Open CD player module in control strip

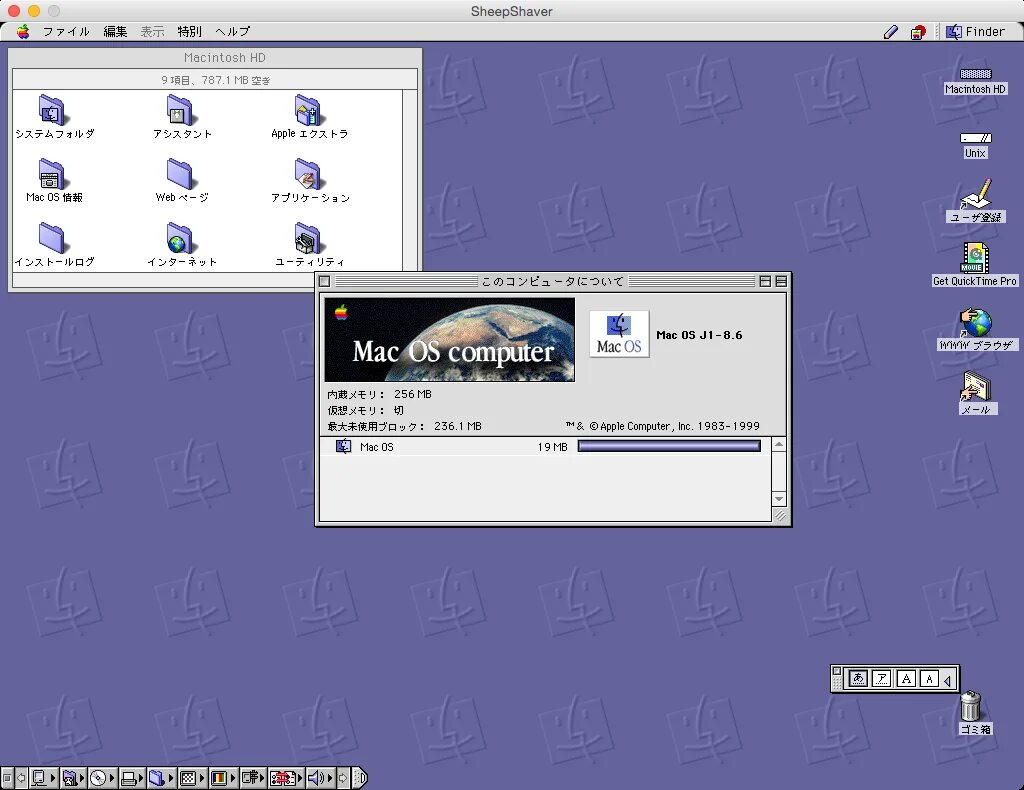coord(103,778)
